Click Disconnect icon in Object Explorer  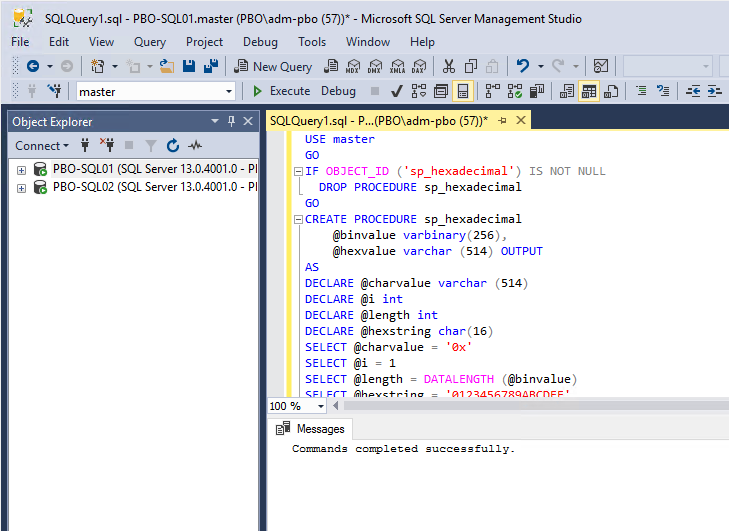click(x=107, y=146)
